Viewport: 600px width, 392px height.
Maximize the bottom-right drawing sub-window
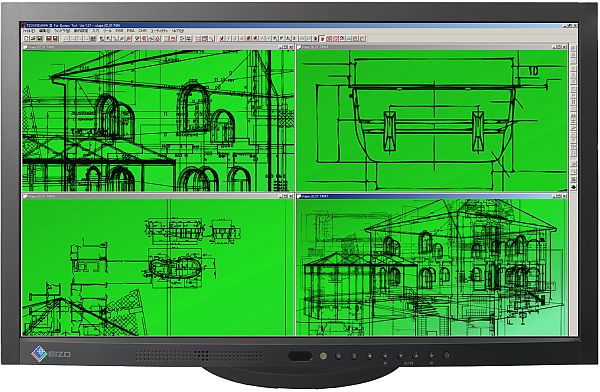click(x=559, y=196)
